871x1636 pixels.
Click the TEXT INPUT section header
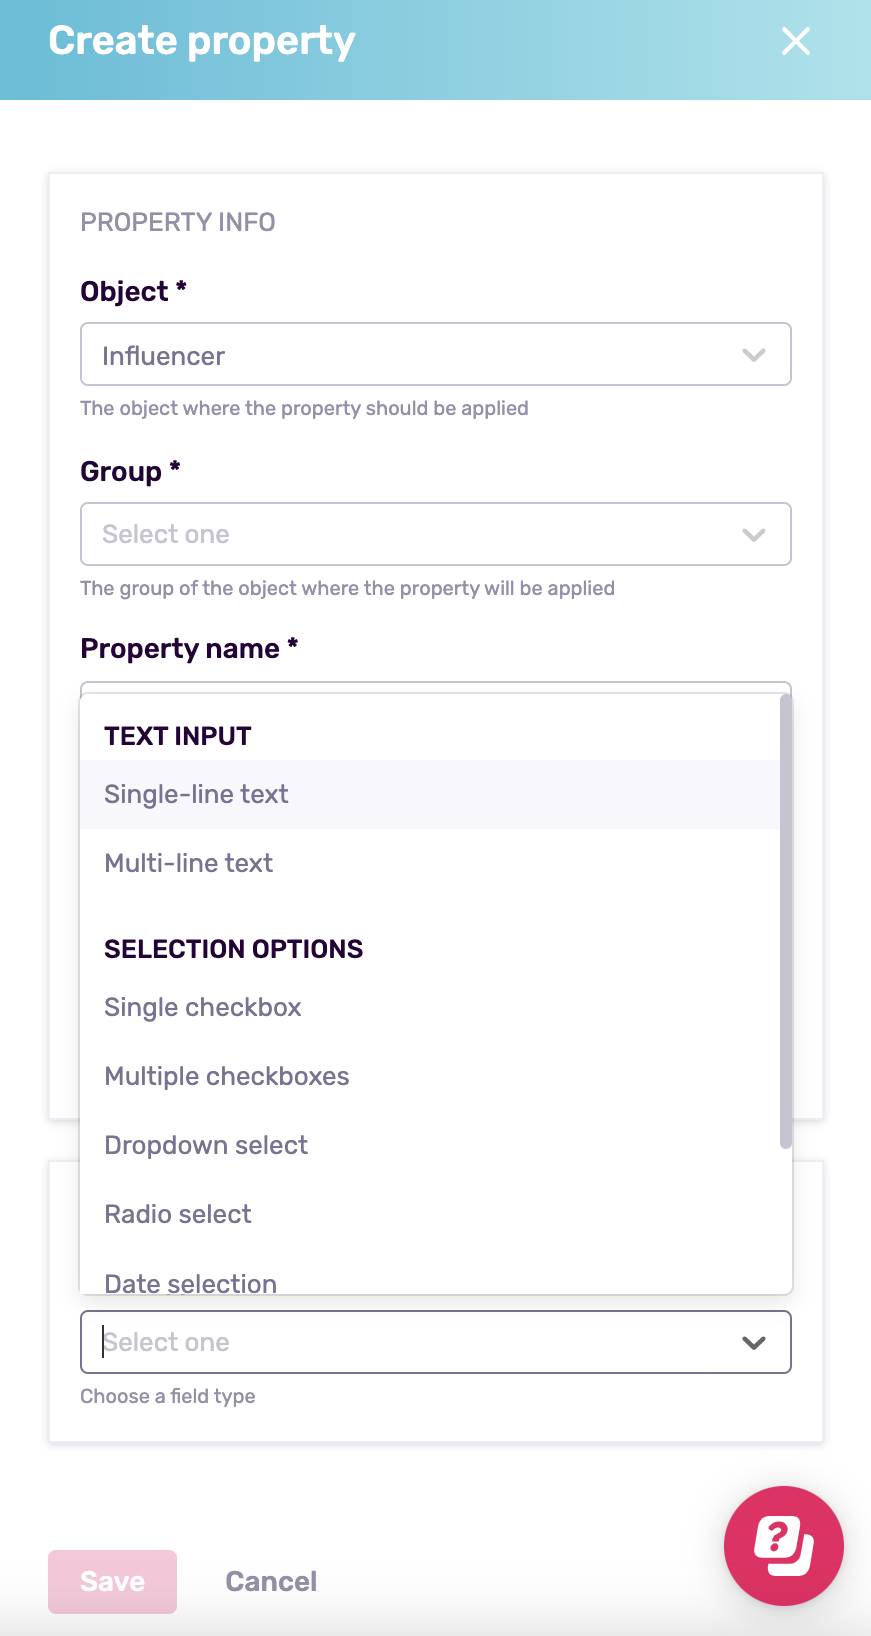click(177, 735)
